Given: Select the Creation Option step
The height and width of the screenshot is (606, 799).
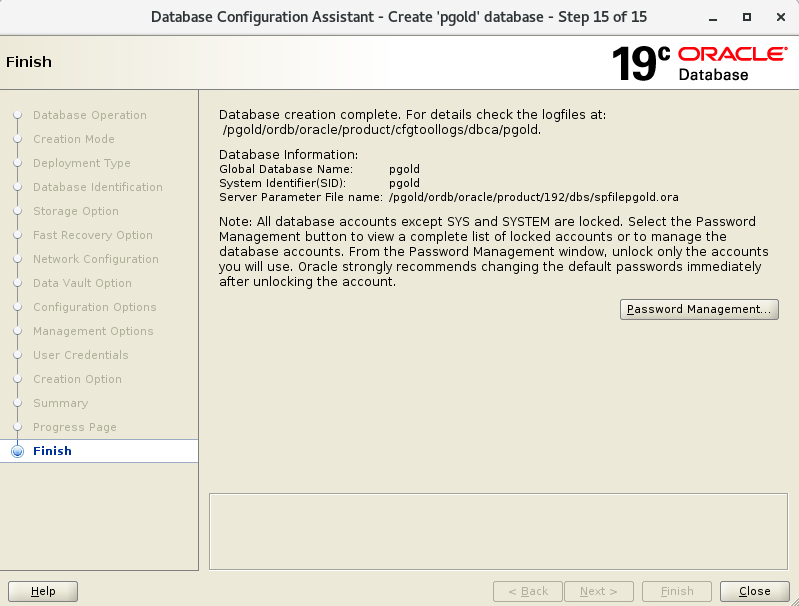Looking at the screenshot, I should point(77,379).
